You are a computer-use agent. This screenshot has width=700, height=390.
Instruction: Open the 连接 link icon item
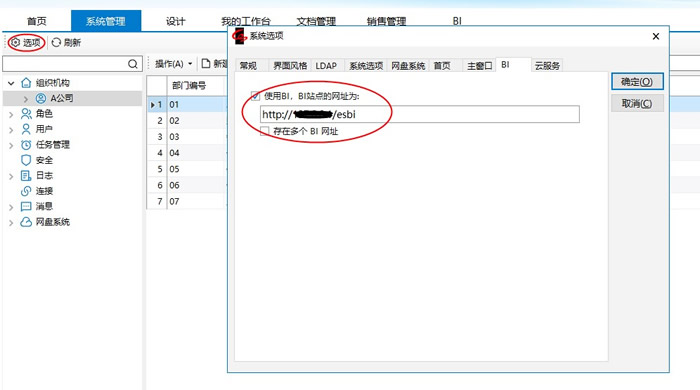coord(26,191)
